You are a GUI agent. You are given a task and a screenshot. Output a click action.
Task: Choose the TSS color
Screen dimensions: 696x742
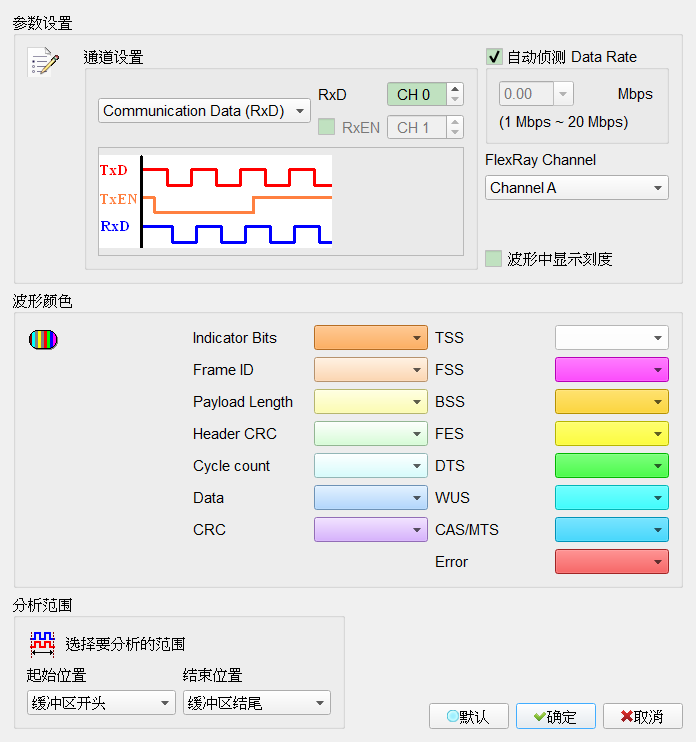coord(612,337)
